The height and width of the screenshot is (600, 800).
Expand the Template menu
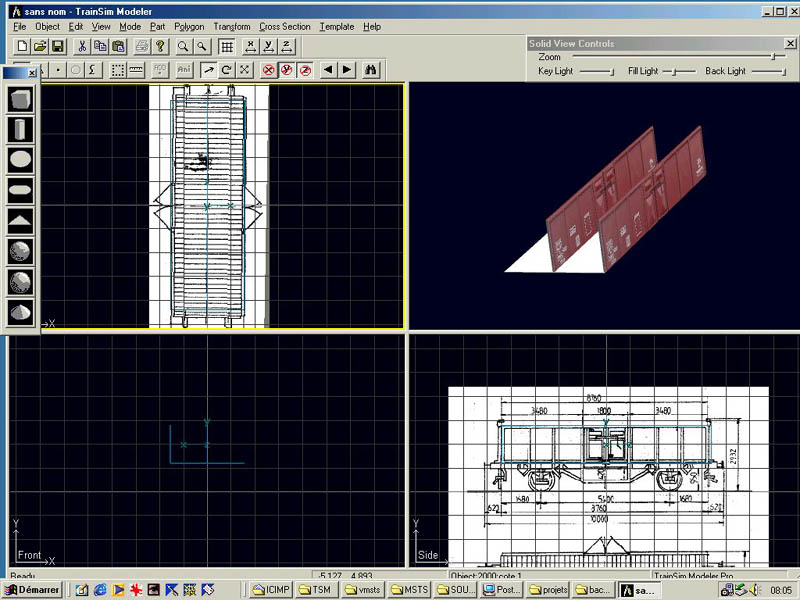point(336,27)
